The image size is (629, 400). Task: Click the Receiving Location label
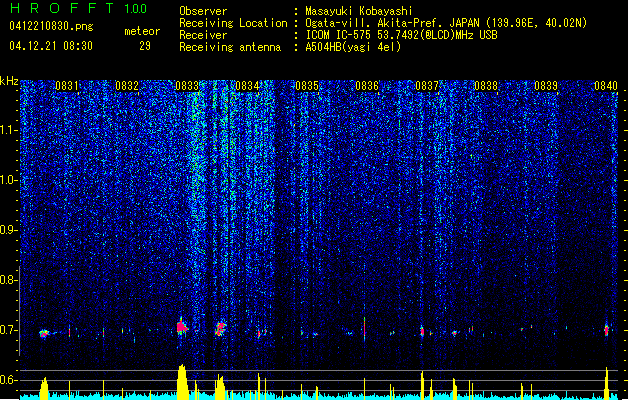pos(233,23)
